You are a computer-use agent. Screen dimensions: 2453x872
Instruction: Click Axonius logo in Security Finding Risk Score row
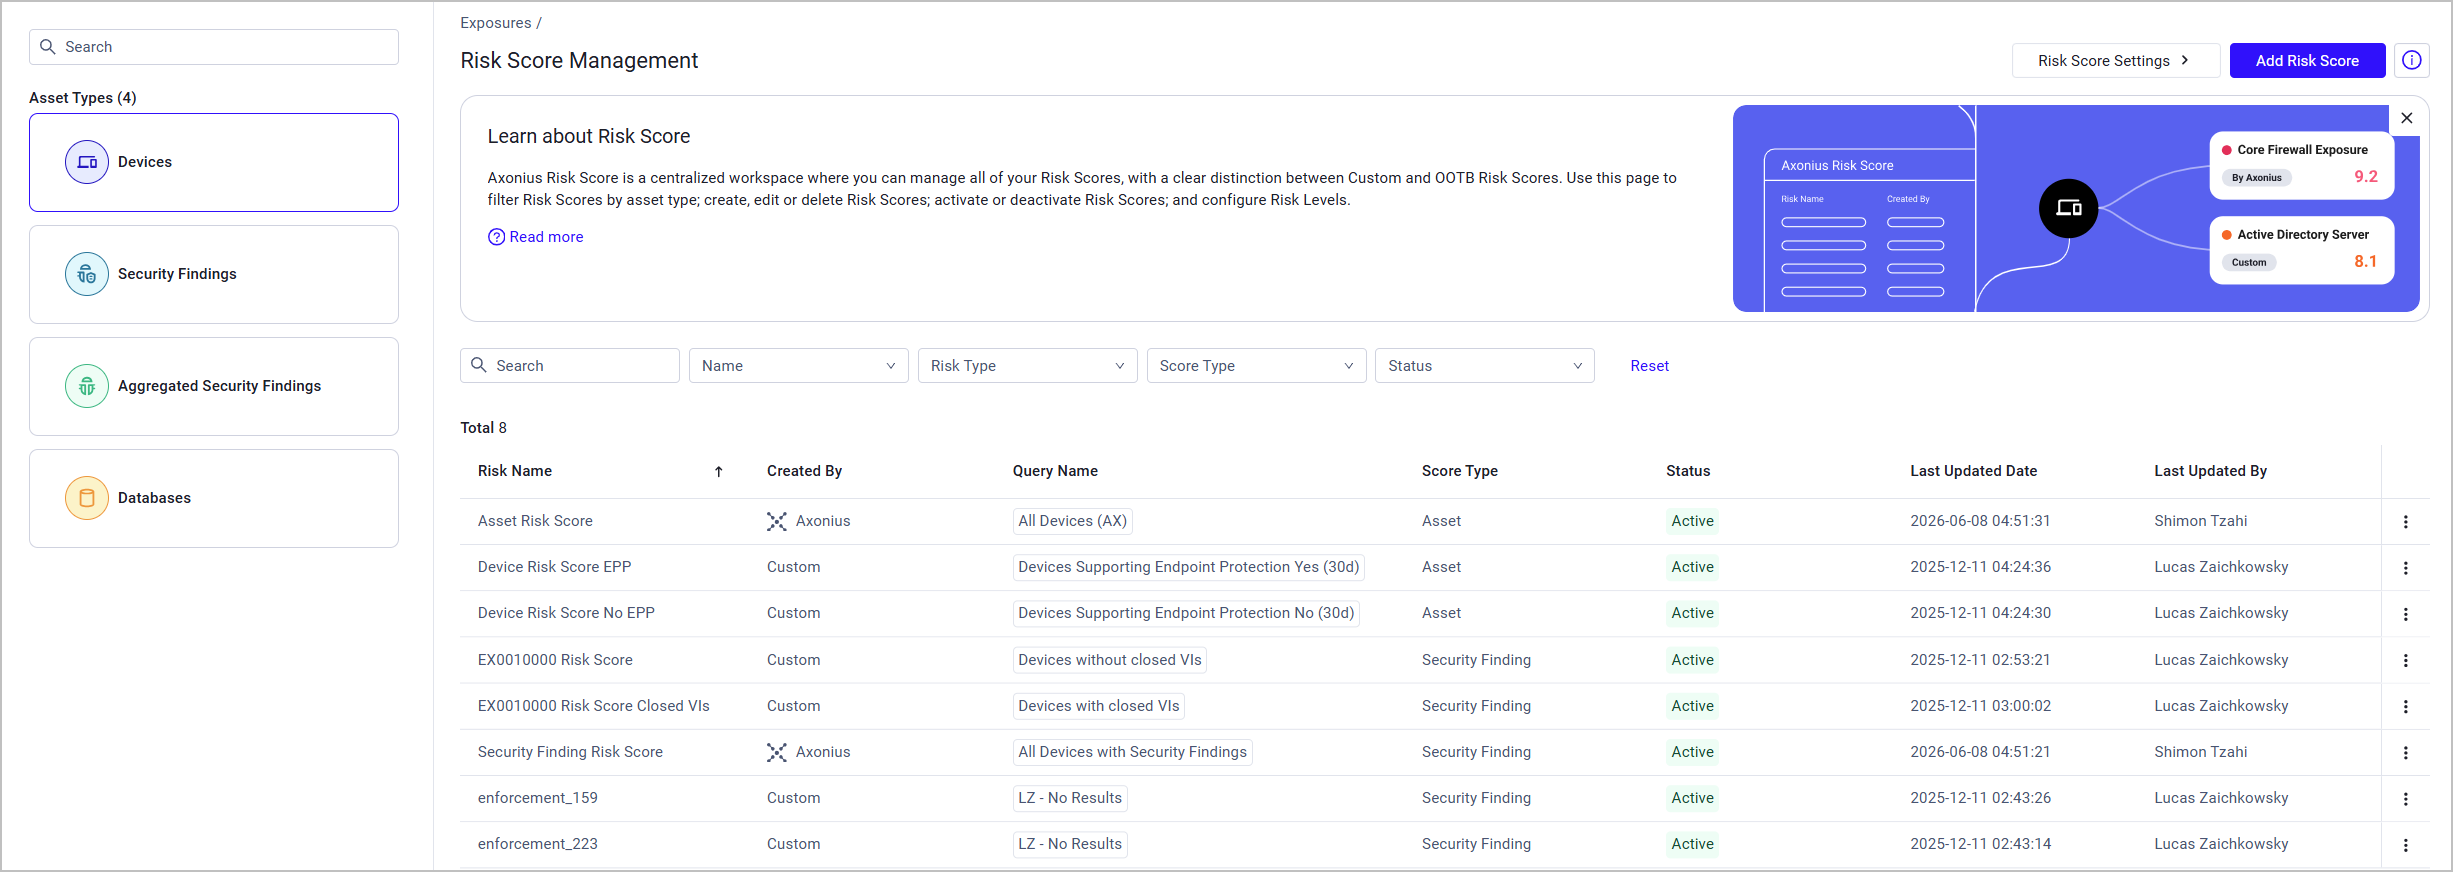pyautogui.click(x=777, y=752)
